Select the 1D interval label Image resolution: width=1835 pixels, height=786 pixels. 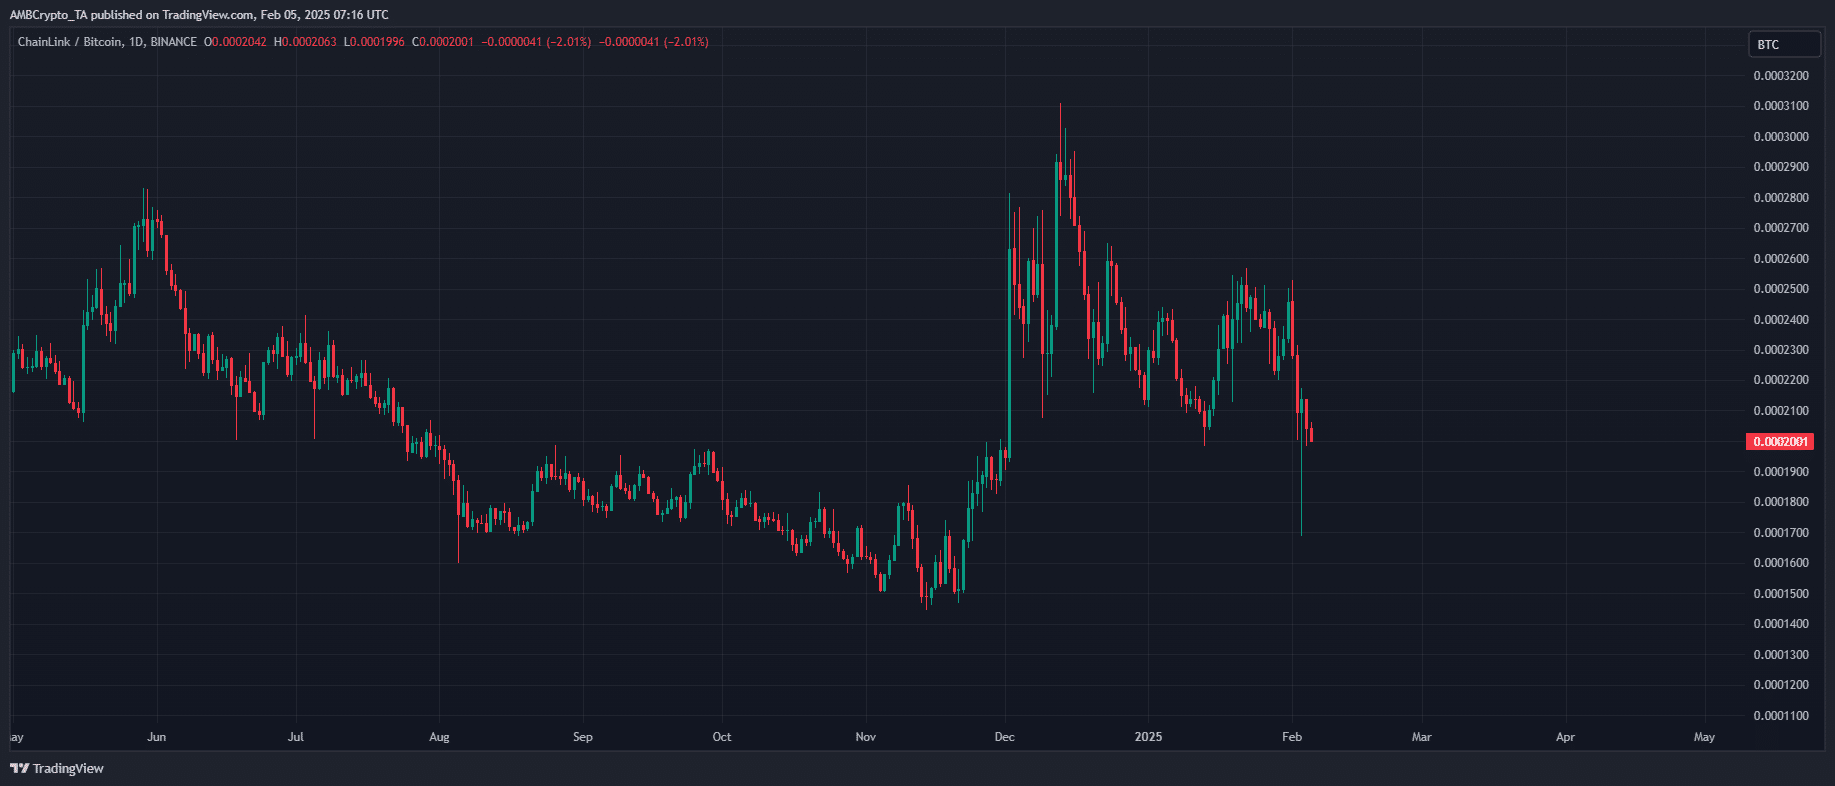137,42
